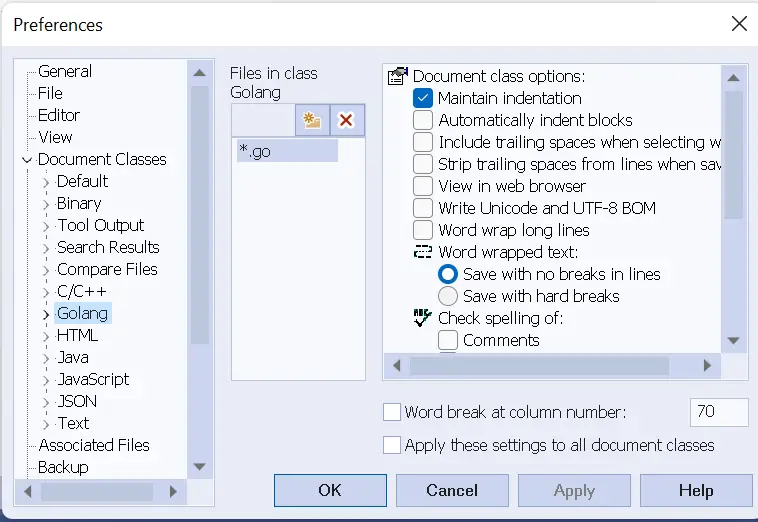The width and height of the screenshot is (758, 522).
Task: Click the options list vertical scrollbar thumb
Action: pyautogui.click(x=733, y=155)
